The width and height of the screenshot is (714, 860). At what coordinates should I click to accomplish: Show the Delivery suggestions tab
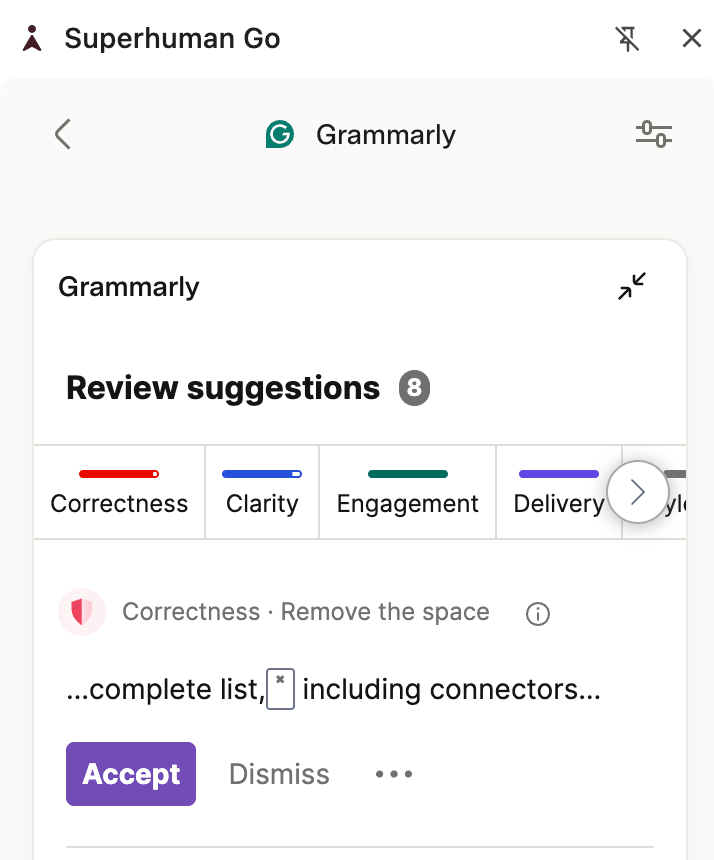(559, 492)
